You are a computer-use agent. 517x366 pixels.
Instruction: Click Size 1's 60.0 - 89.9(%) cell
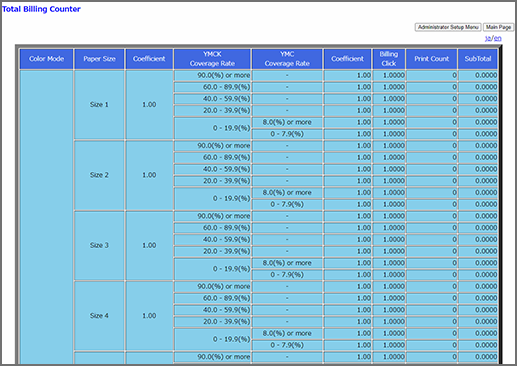212,87
